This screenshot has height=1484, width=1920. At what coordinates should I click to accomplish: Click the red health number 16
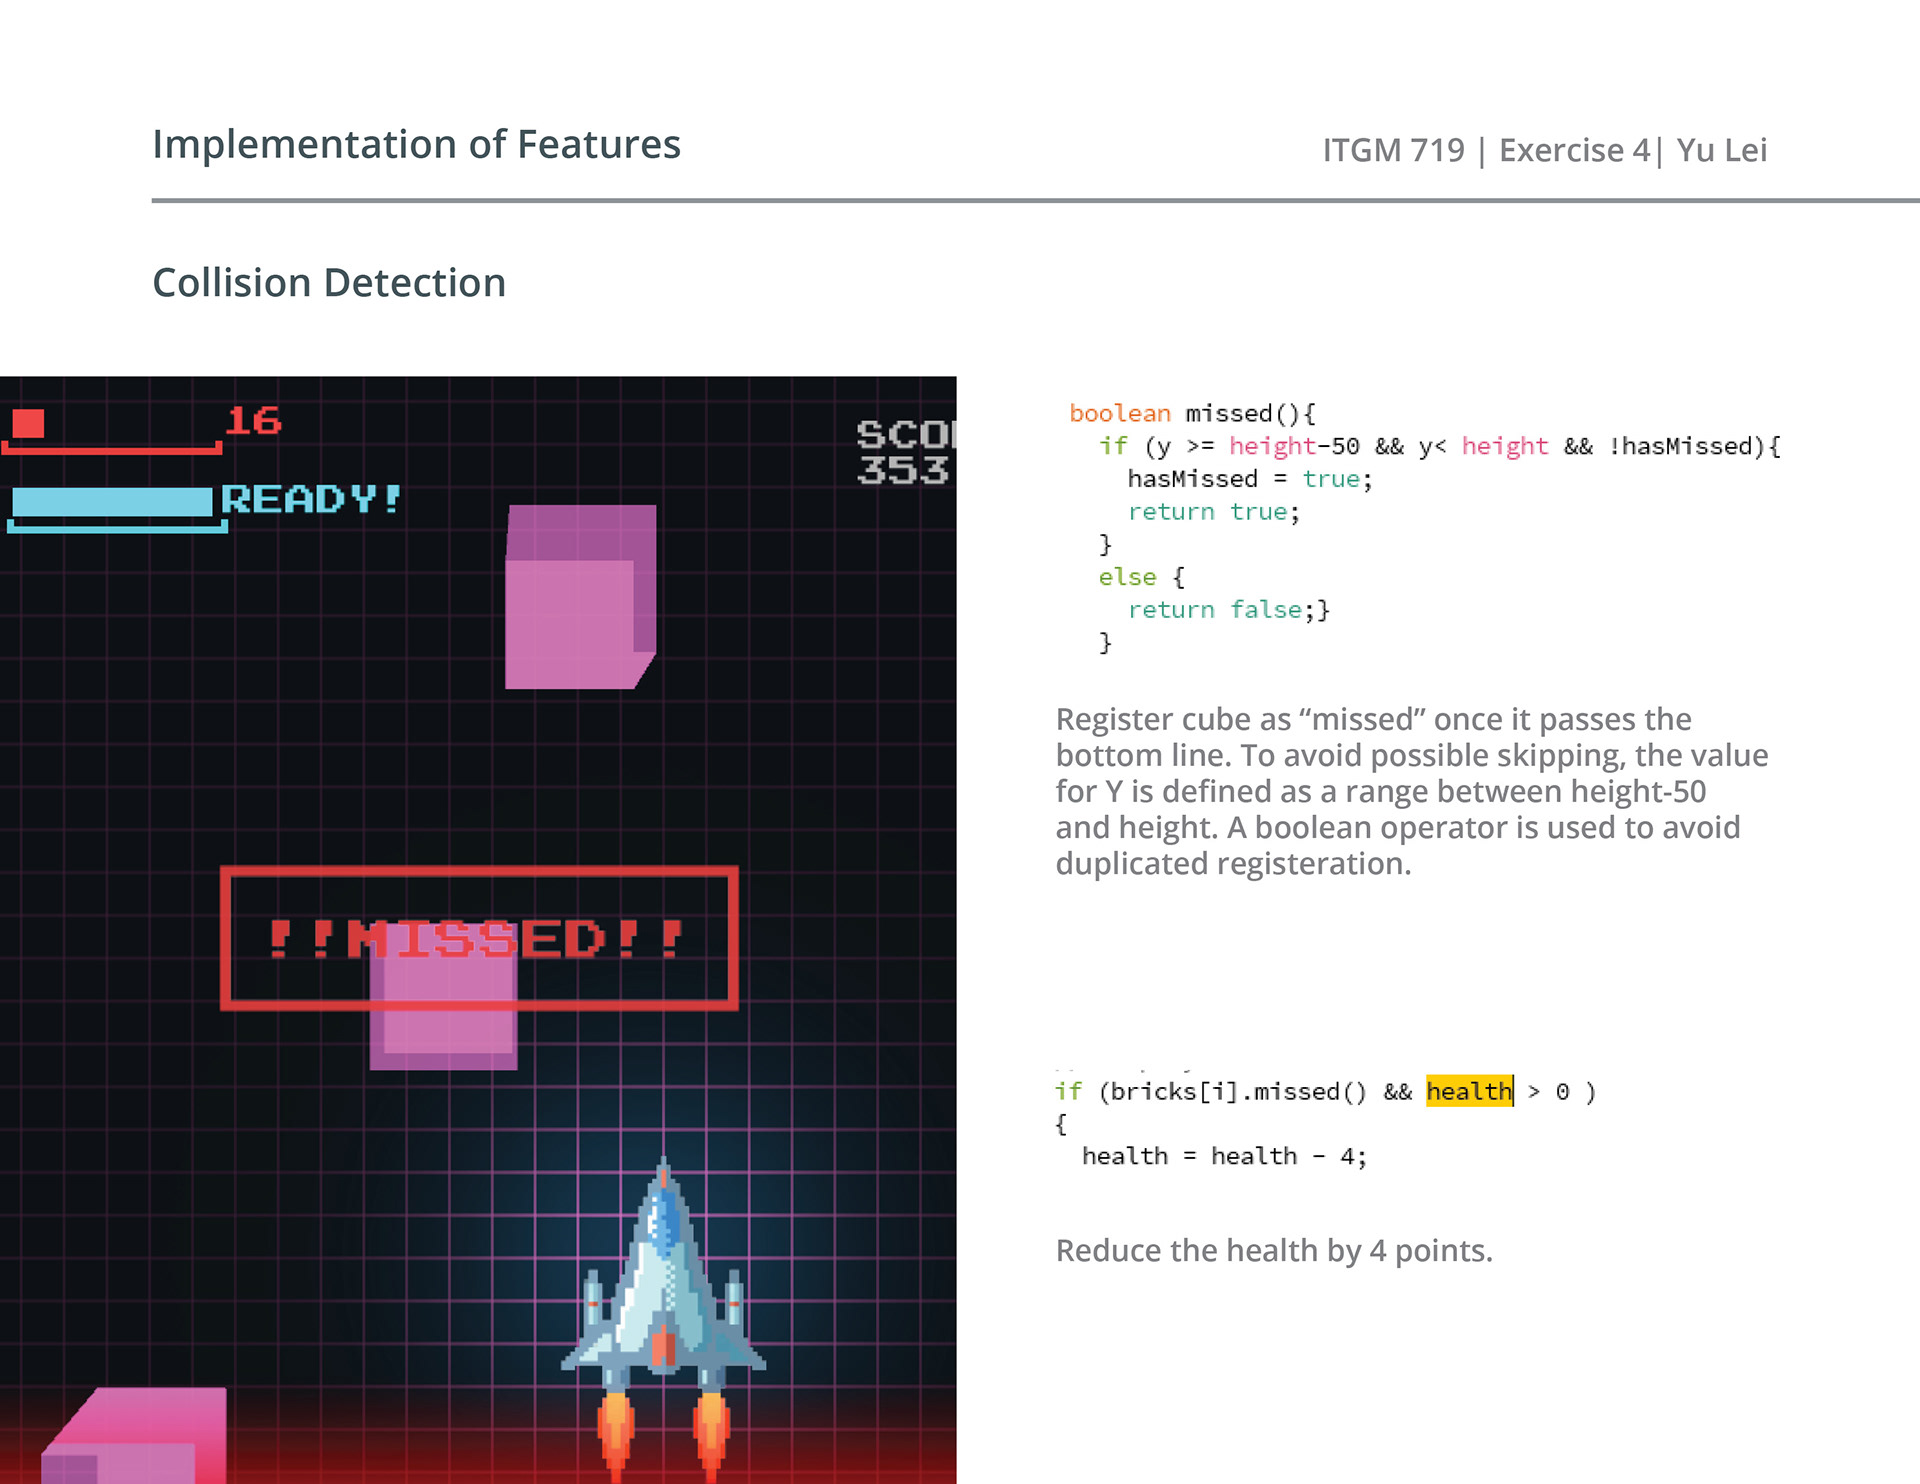[x=253, y=421]
